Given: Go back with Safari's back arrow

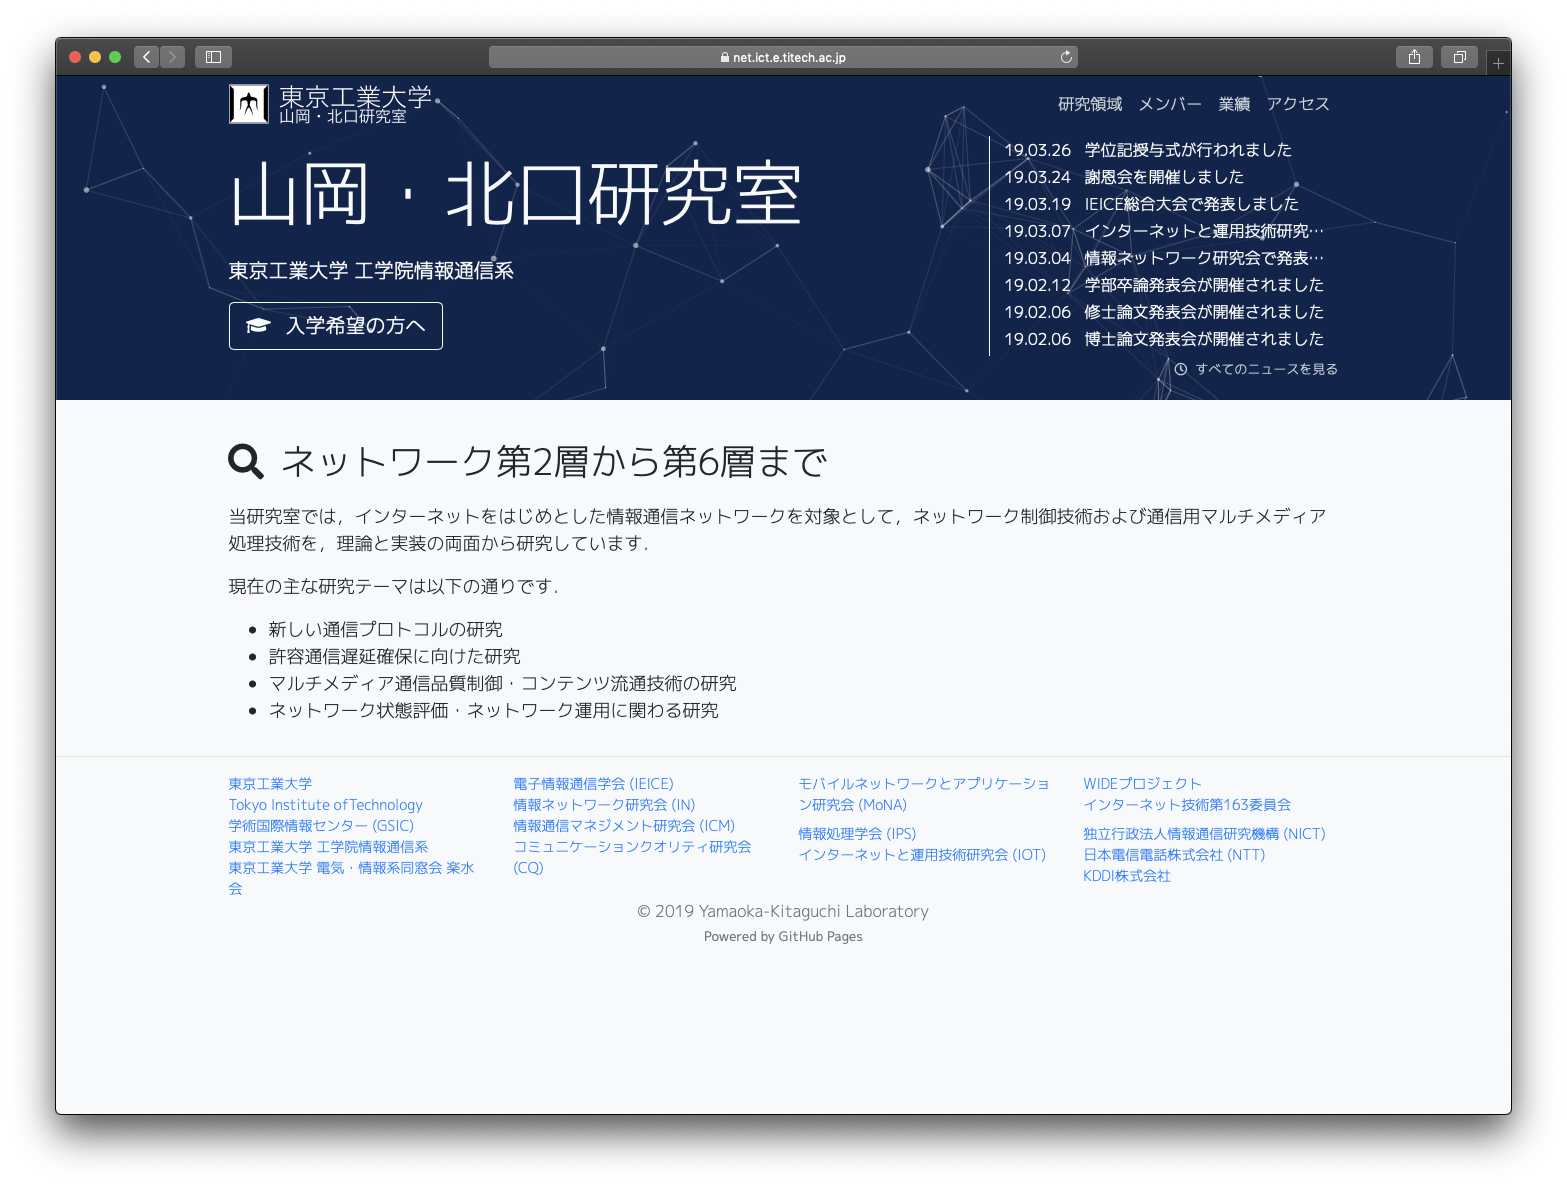Looking at the screenshot, I should [x=146, y=57].
